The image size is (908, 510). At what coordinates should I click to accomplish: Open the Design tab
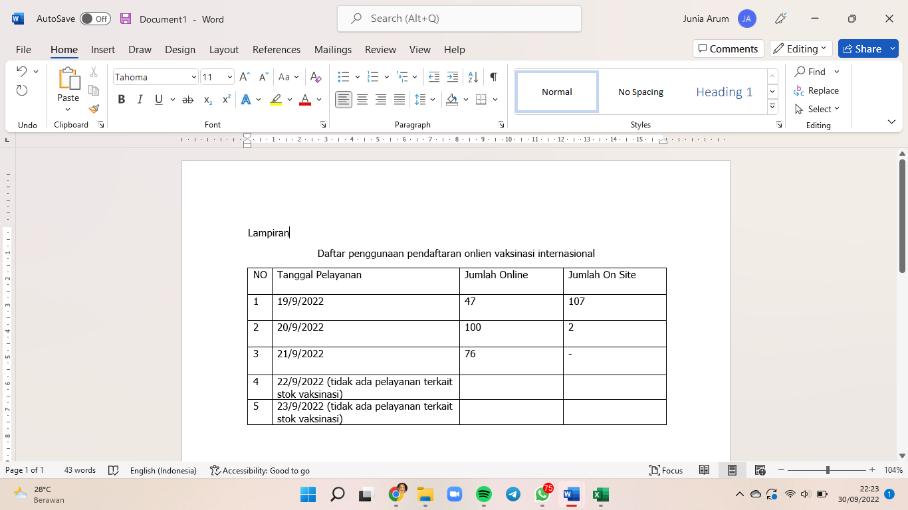pyautogui.click(x=180, y=50)
